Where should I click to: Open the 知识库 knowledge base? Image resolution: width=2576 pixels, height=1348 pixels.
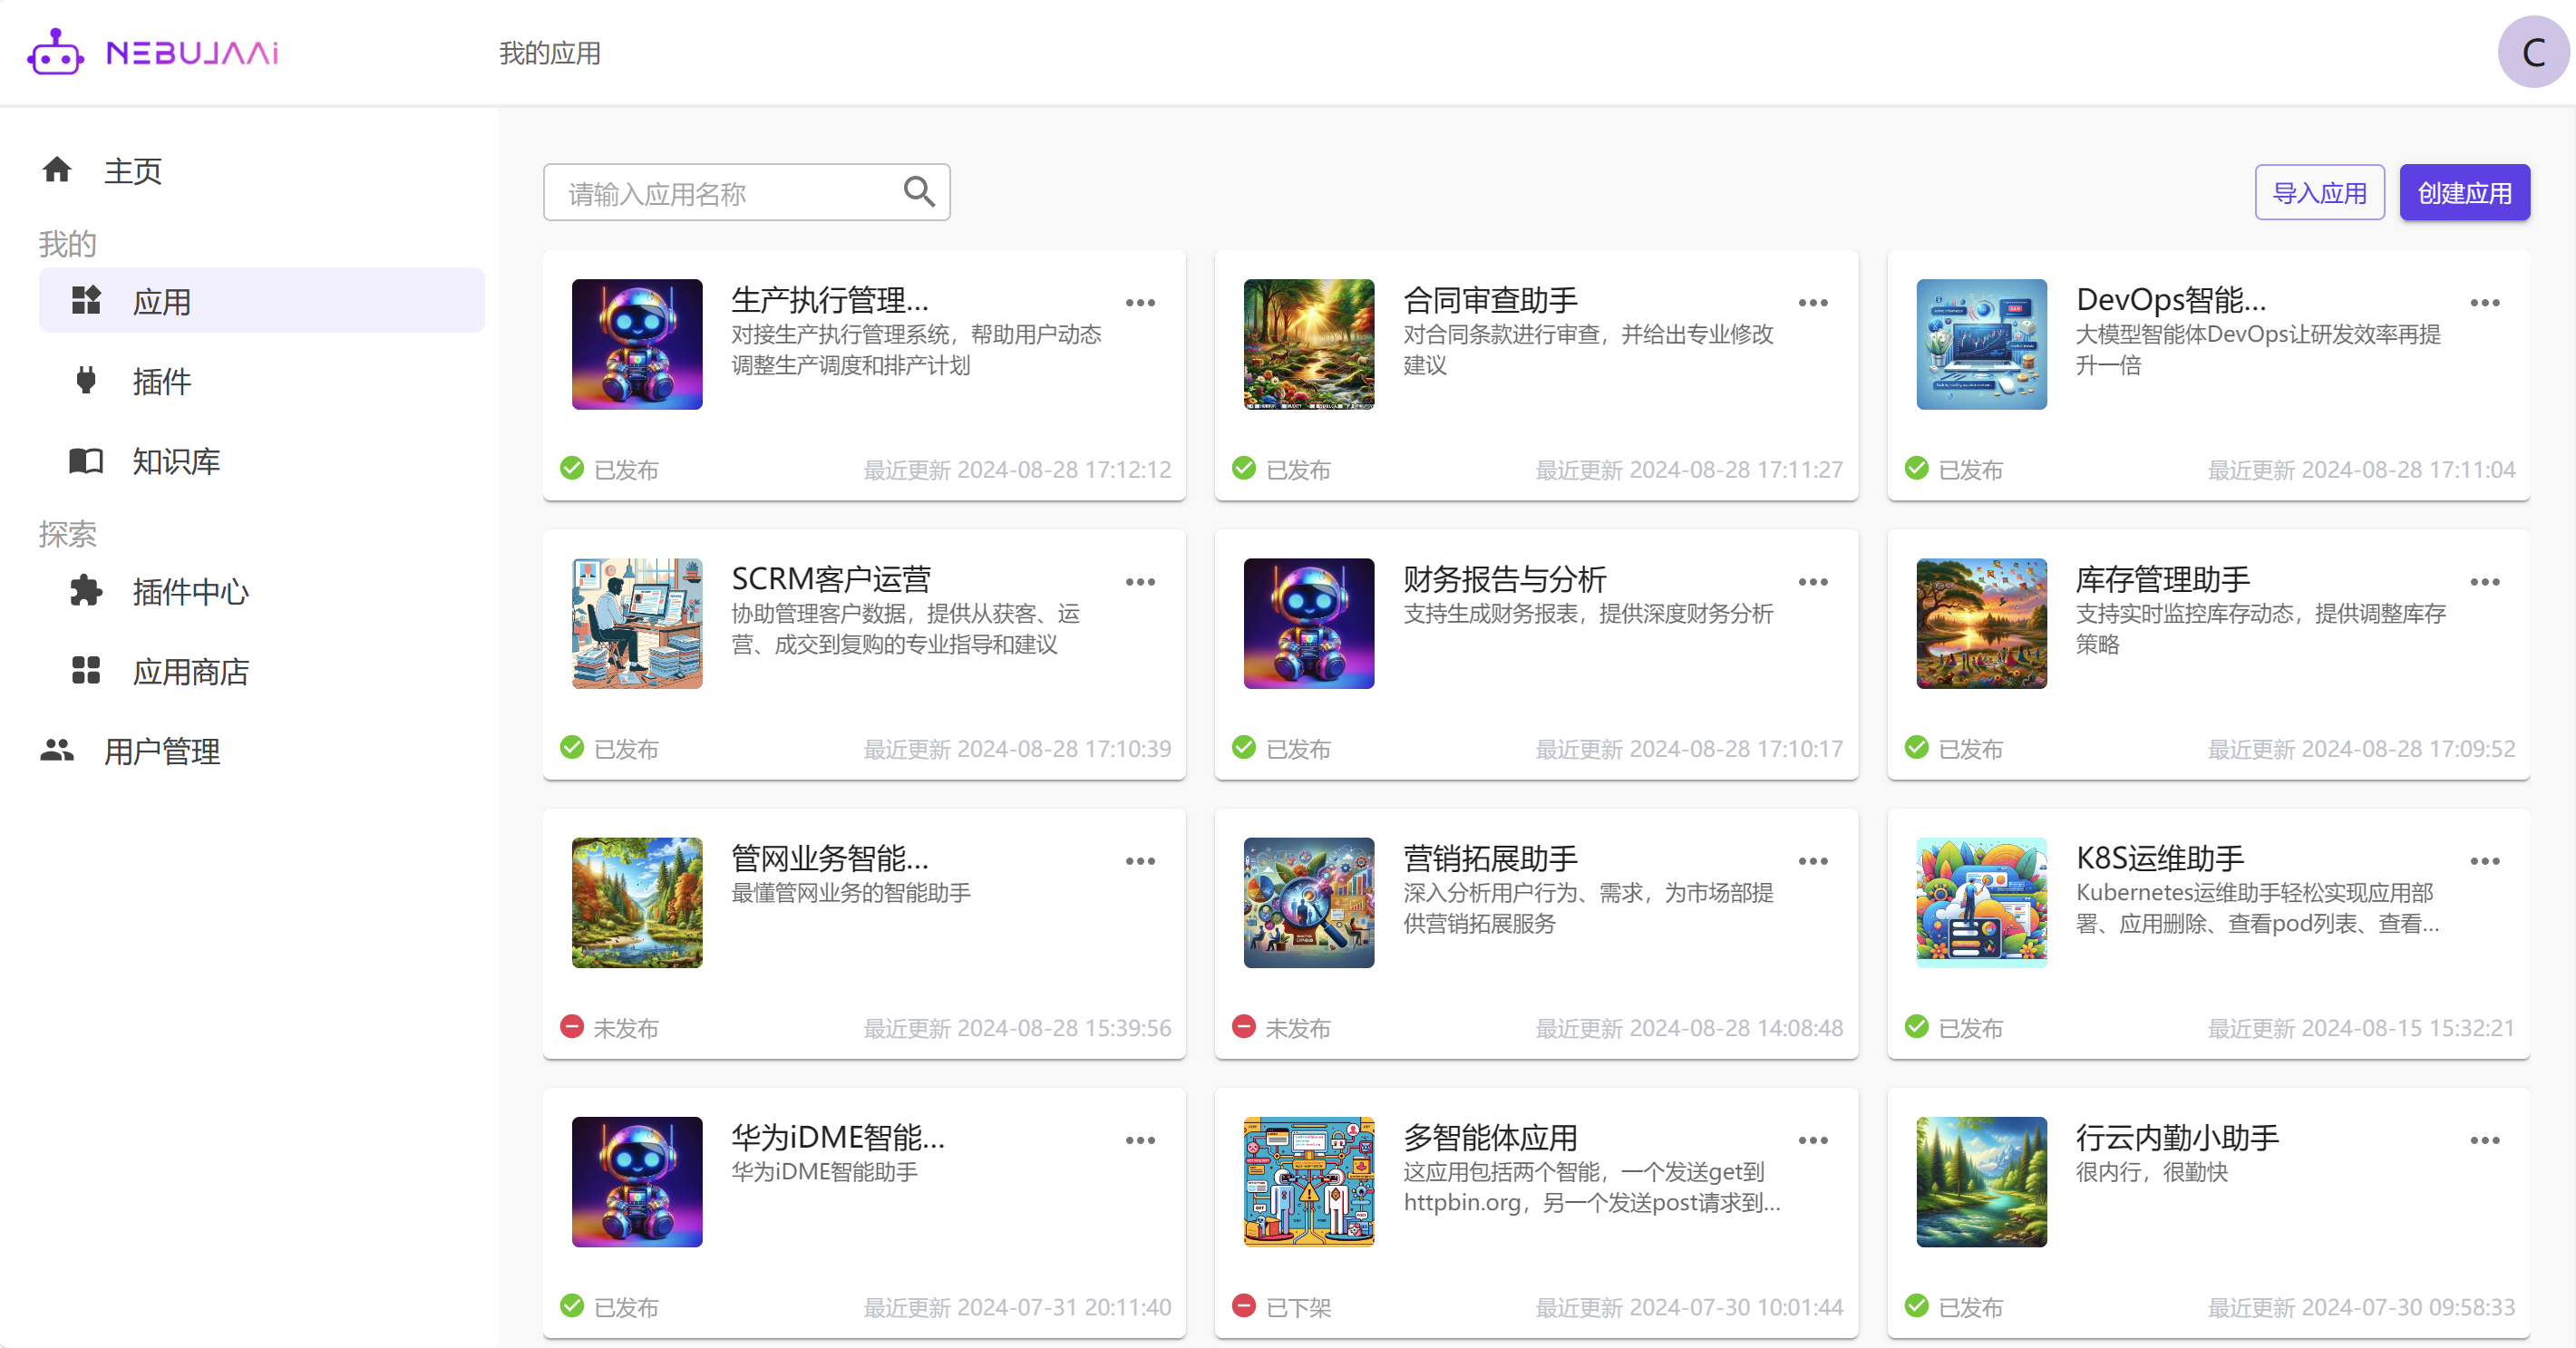pos(175,461)
